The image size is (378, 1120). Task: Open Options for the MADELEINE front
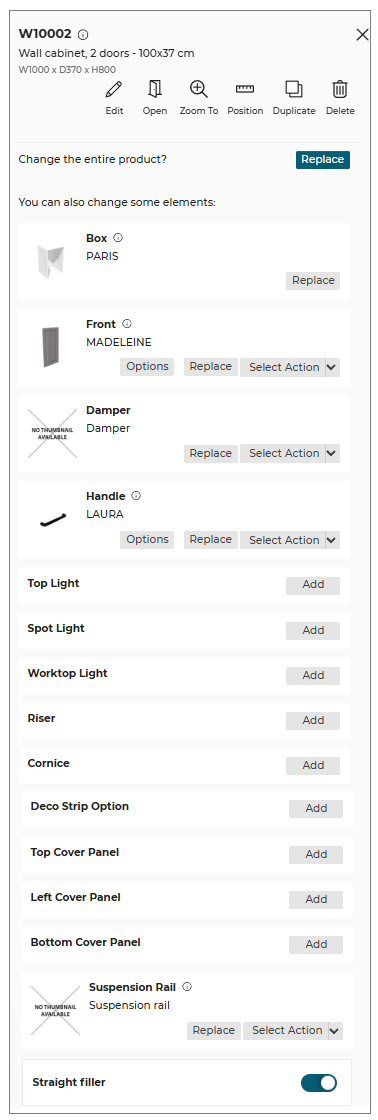(147, 366)
